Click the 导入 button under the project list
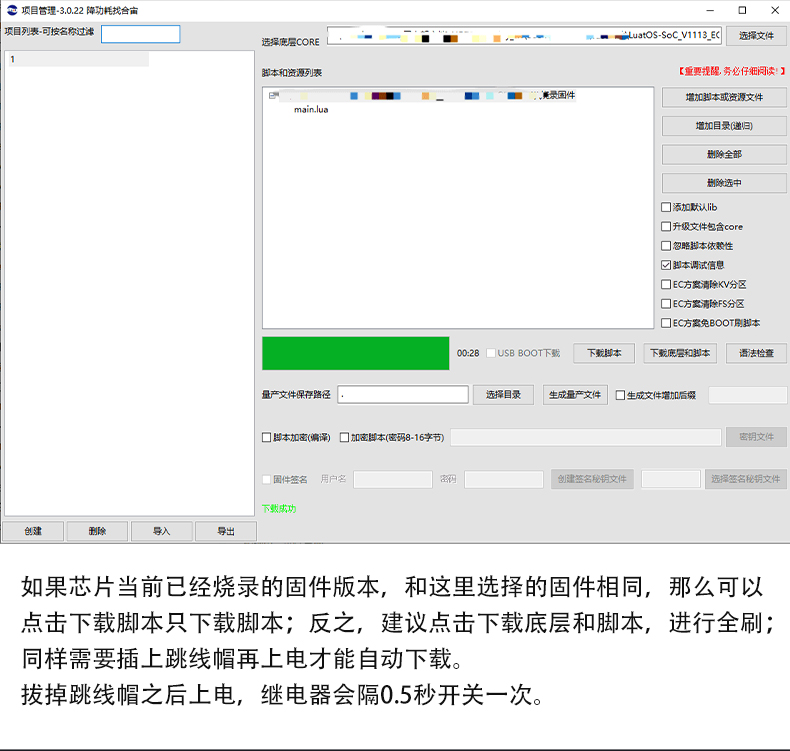 (161, 531)
